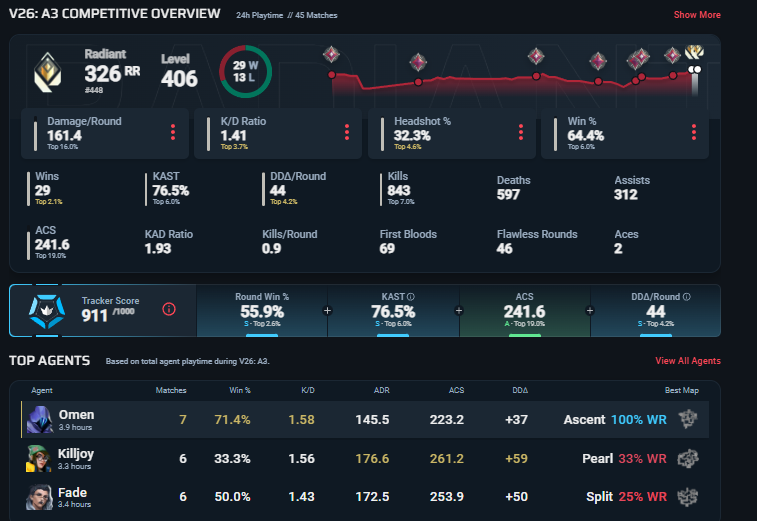Viewport: 757px width, 521px height.
Task: Click the Omen agent portrait
Action: coord(39,420)
